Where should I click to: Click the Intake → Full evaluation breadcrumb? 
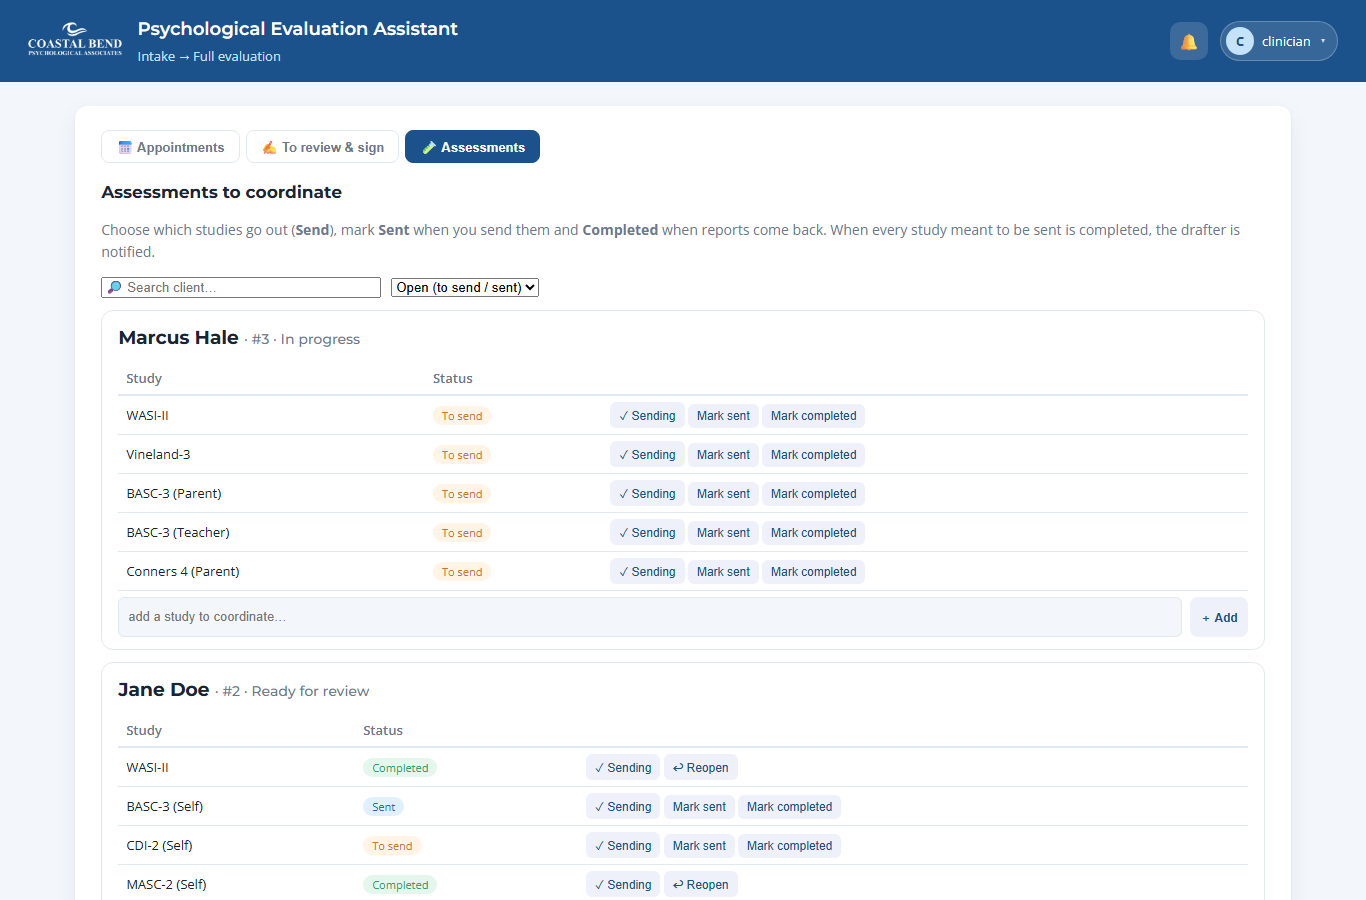209,57
